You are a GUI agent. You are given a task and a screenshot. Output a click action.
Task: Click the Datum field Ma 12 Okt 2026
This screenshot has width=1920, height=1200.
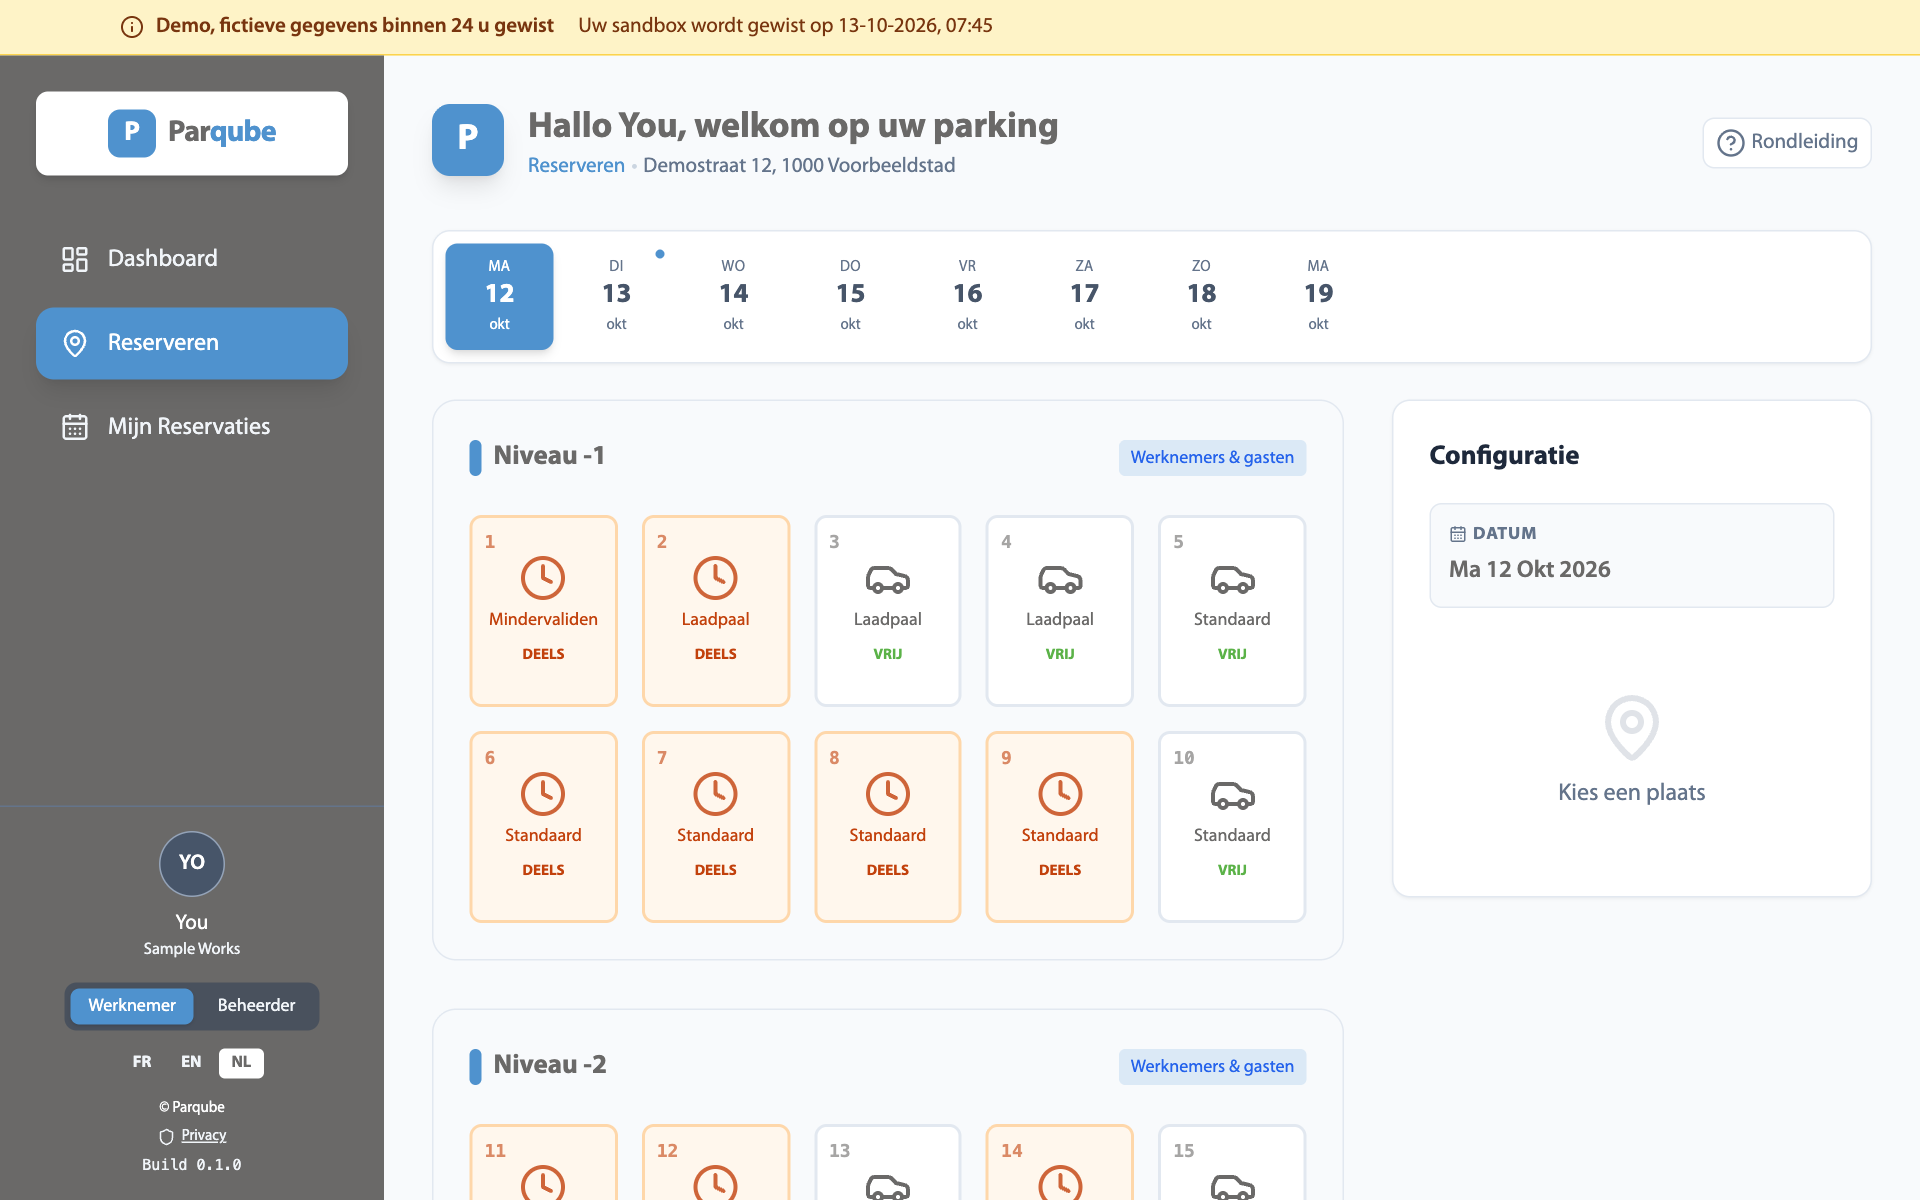[x=1631, y=555]
